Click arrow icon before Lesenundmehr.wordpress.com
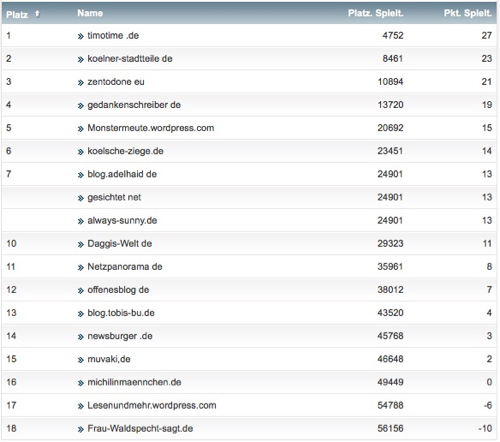 tap(81, 406)
